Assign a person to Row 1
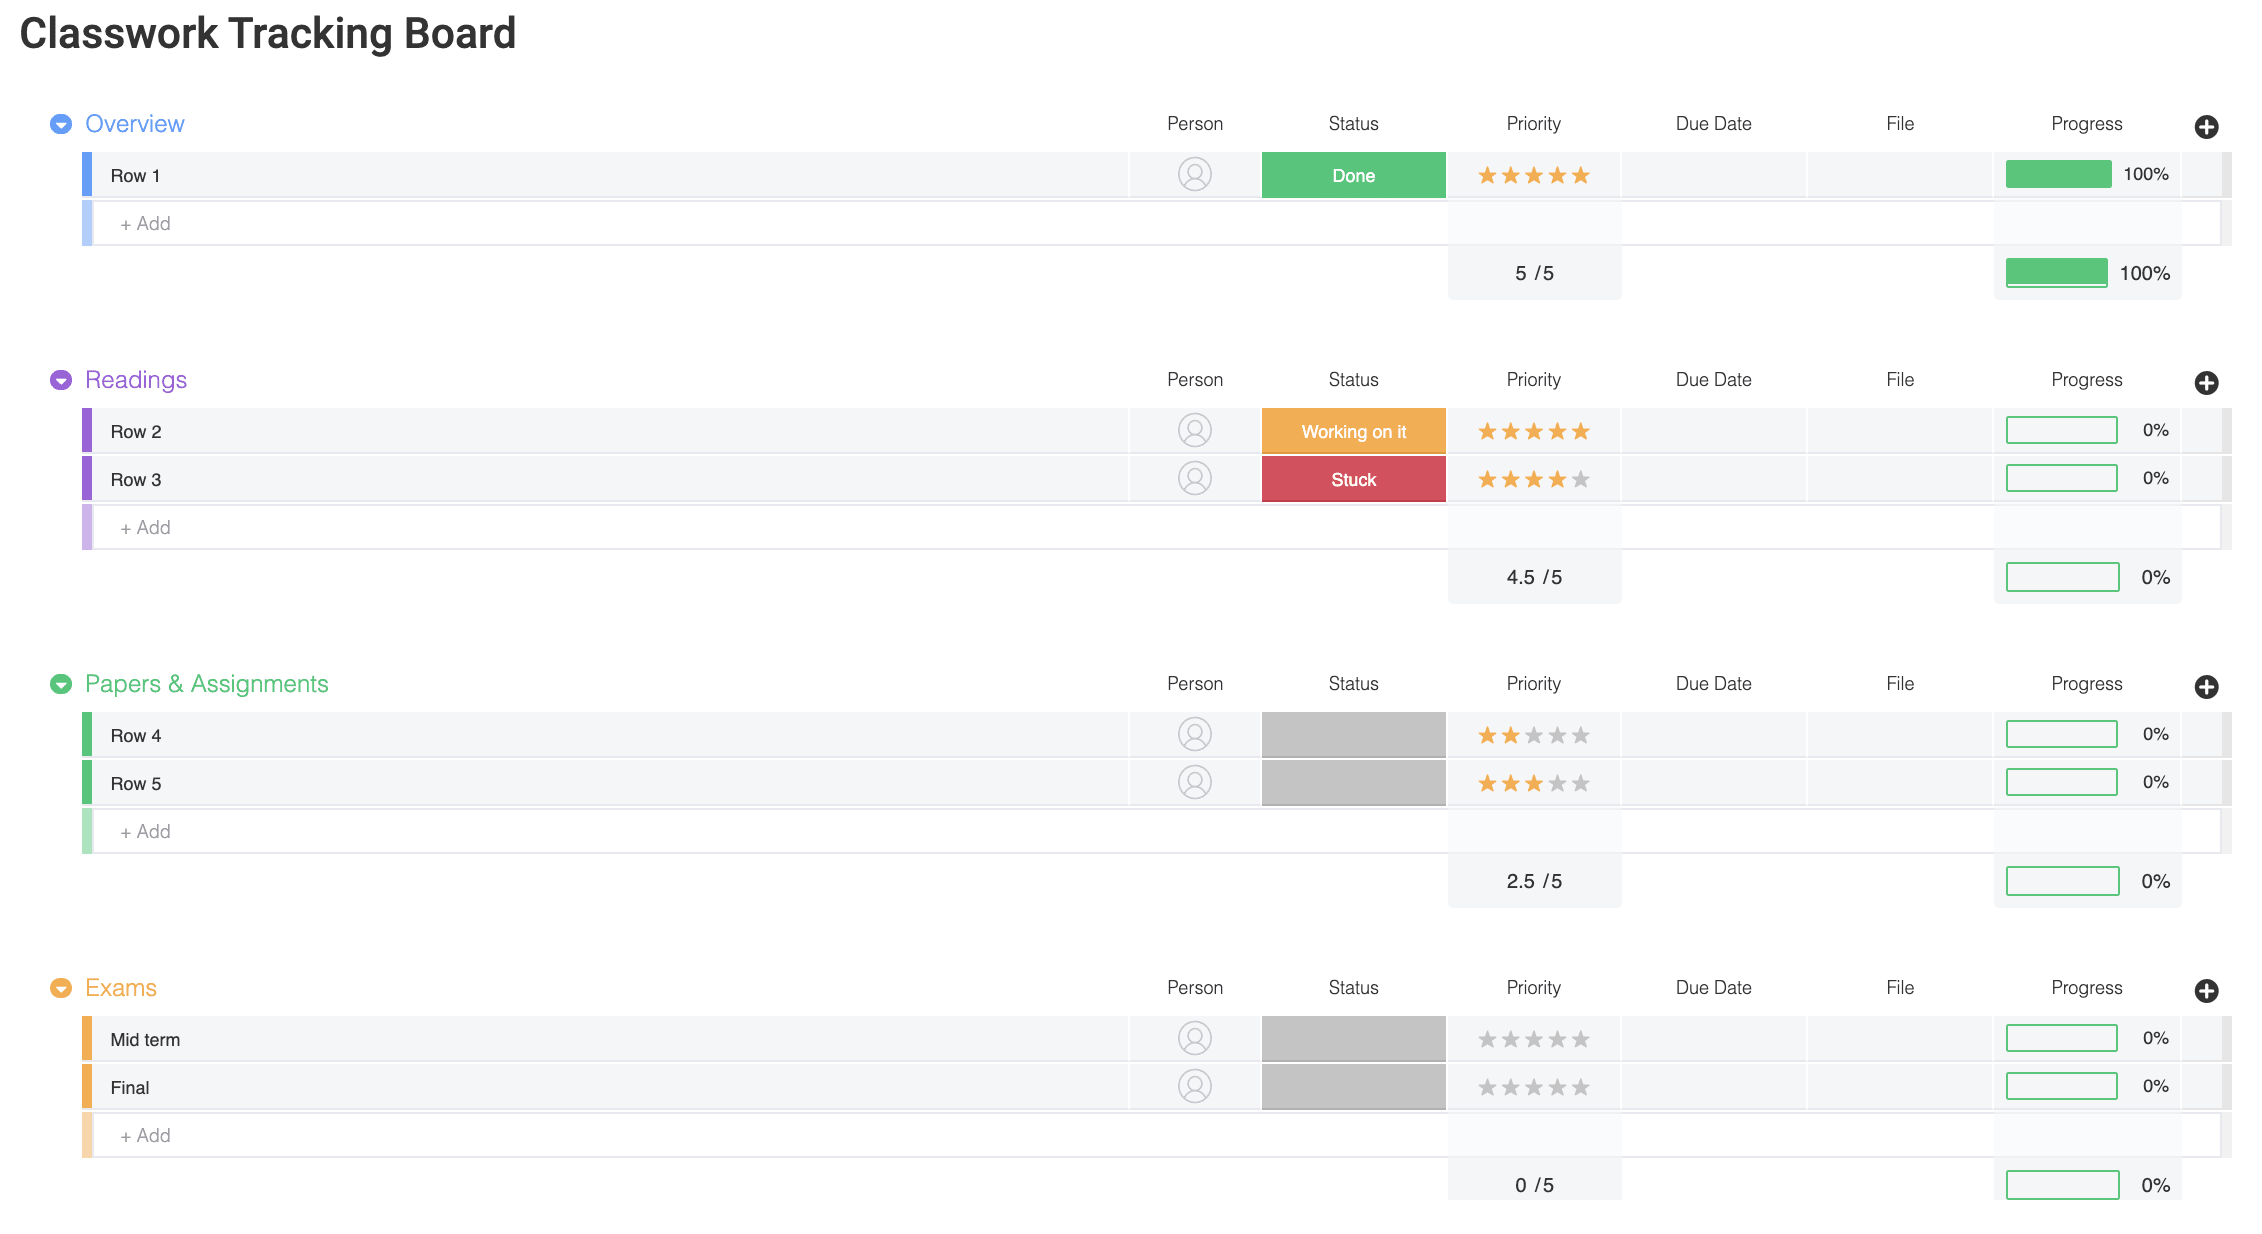 [1195, 175]
